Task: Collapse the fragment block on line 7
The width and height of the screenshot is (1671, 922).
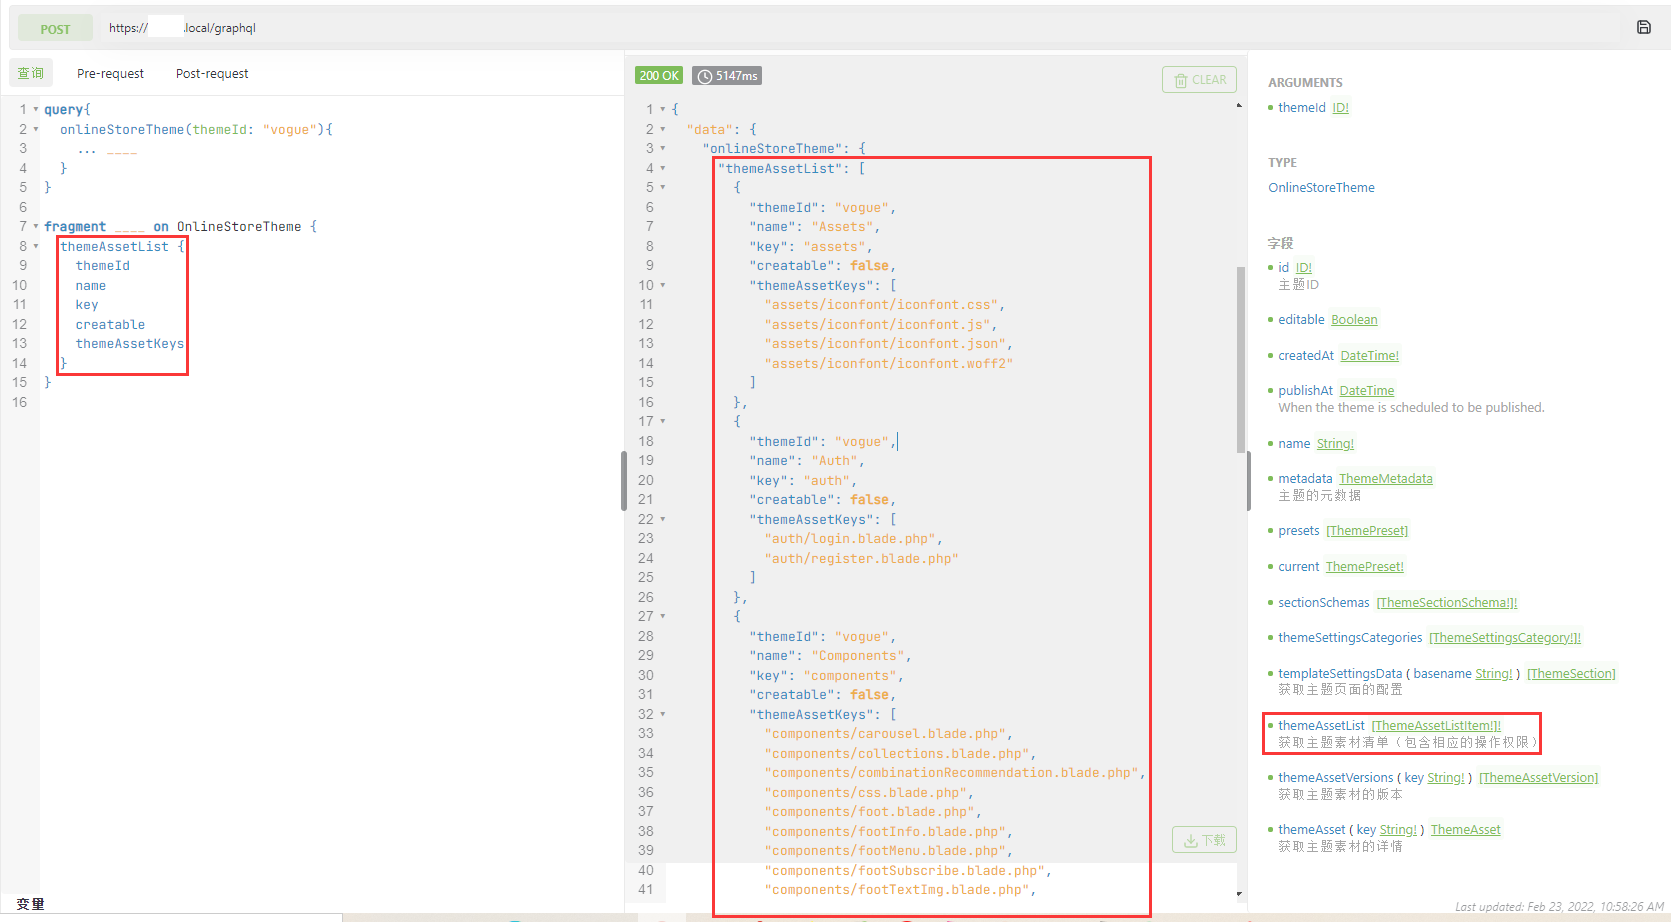Action: click(36, 227)
